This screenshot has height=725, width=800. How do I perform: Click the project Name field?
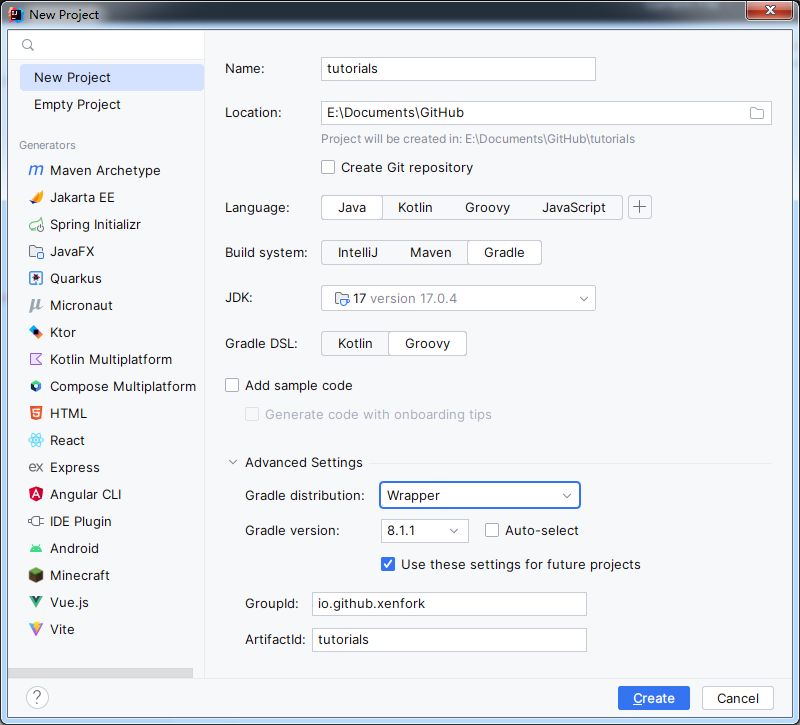(x=458, y=69)
